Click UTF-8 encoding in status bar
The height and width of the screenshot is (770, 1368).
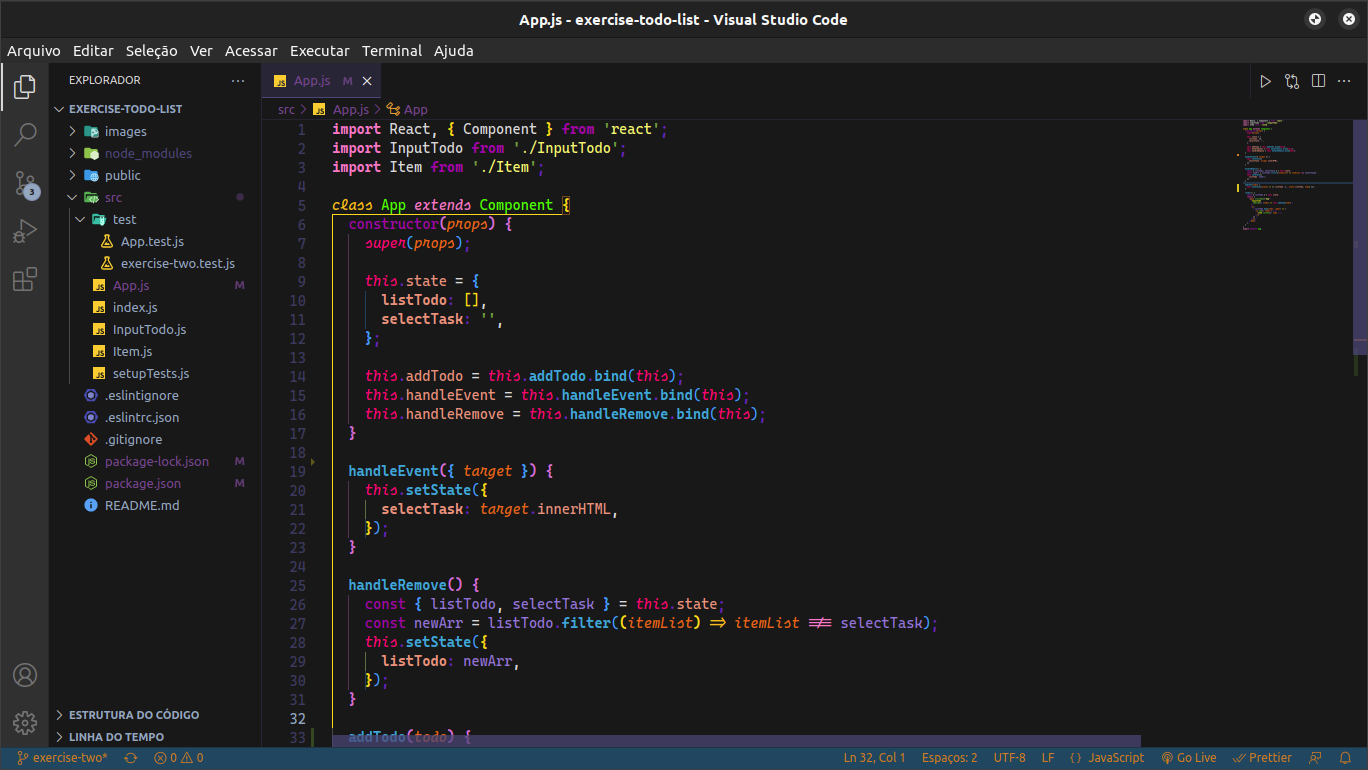(x=1010, y=758)
